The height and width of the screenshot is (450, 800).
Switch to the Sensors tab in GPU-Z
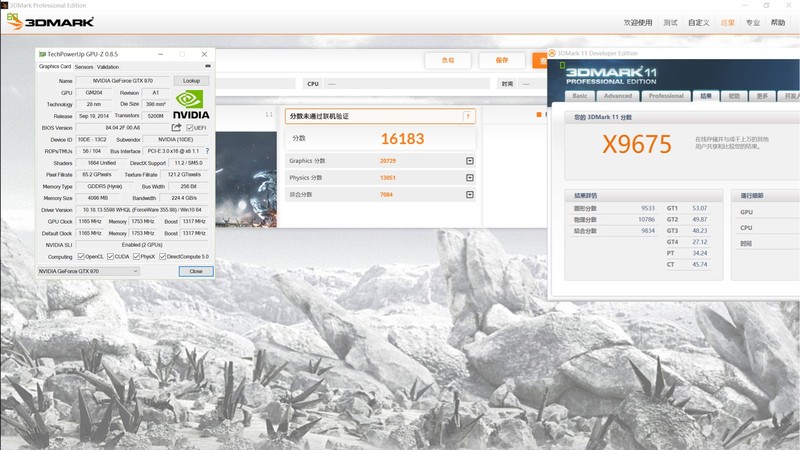pyautogui.click(x=84, y=67)
